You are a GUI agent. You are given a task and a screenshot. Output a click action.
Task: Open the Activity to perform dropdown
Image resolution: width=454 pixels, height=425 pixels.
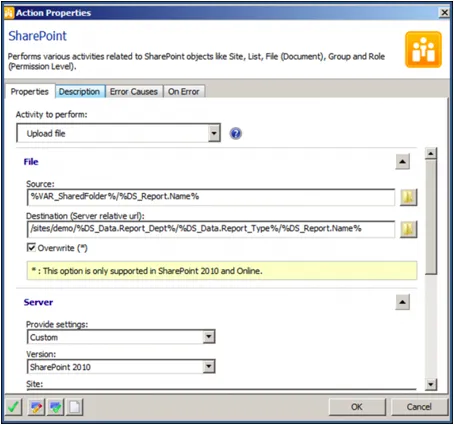214,133
